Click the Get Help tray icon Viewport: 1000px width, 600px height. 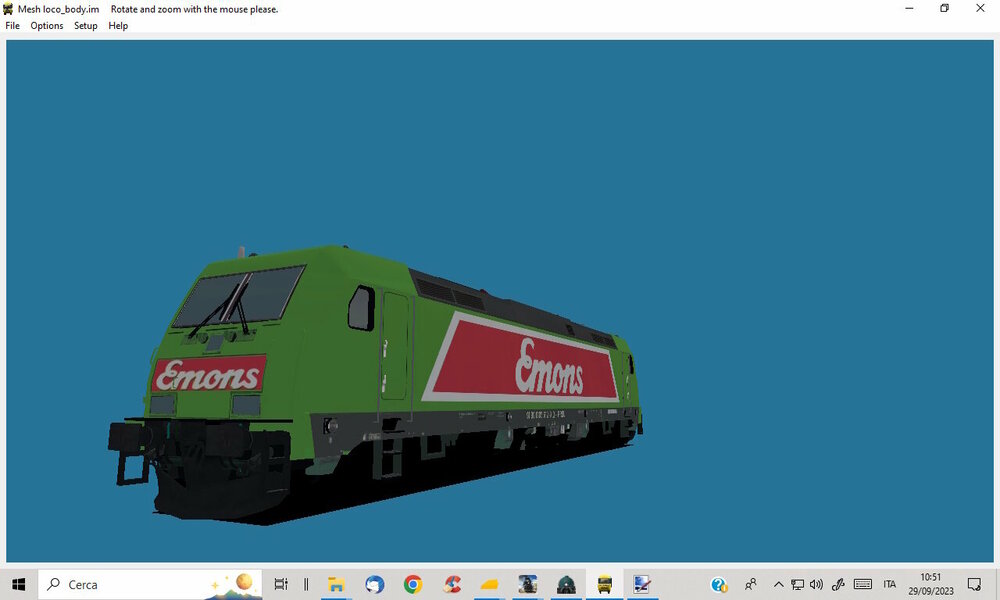[x=719, y=584]
